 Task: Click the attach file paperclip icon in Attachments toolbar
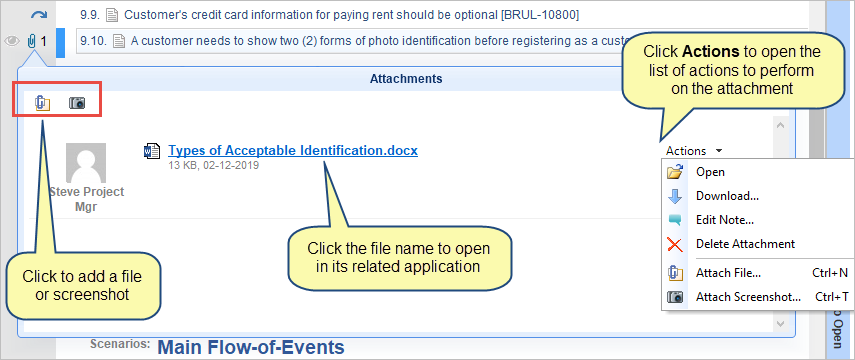click(43, 103)
